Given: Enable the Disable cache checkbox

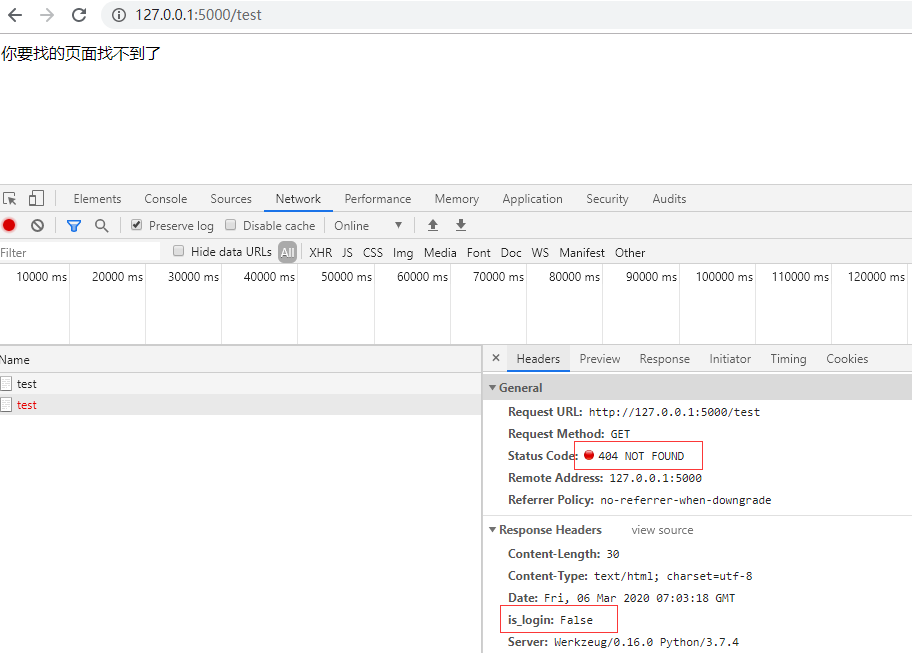Looking at the screenshot, I should [x=231, y=225].
